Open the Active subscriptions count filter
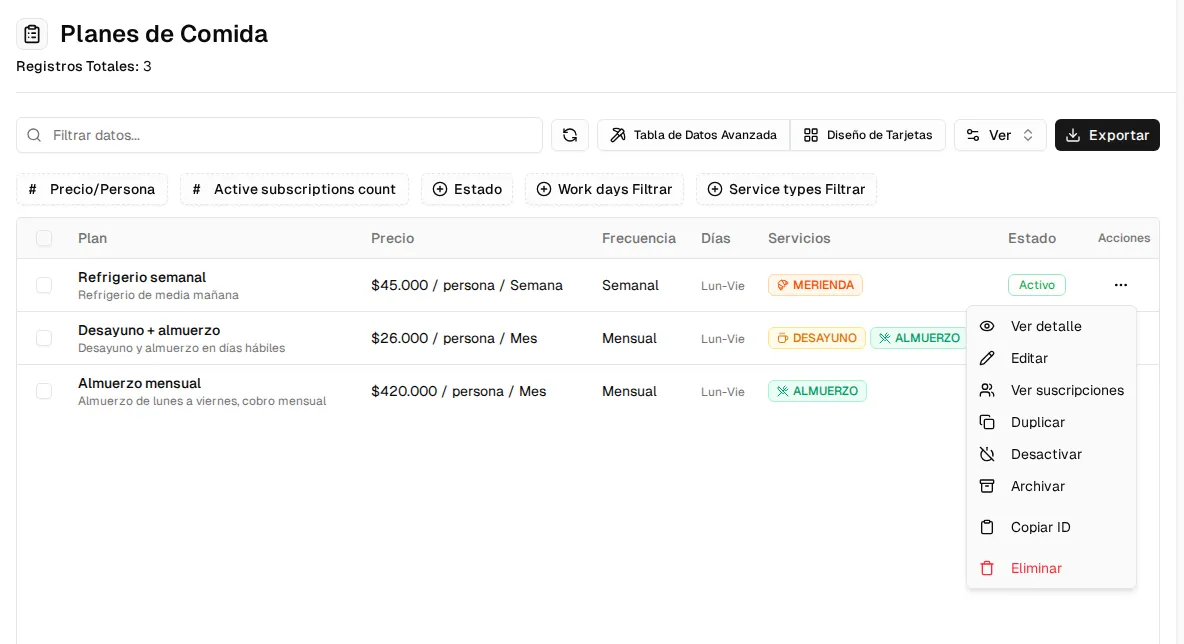The width and height of the screenshot is (1184, 644). coord(294,190)
